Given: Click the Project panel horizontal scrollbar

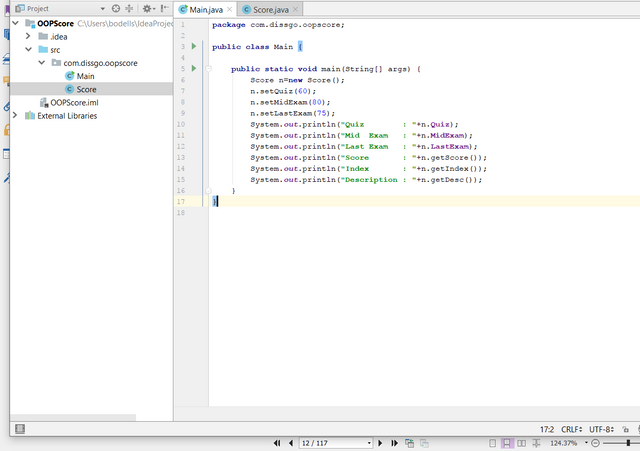Looking at the screenshot, I should (73, 418).
